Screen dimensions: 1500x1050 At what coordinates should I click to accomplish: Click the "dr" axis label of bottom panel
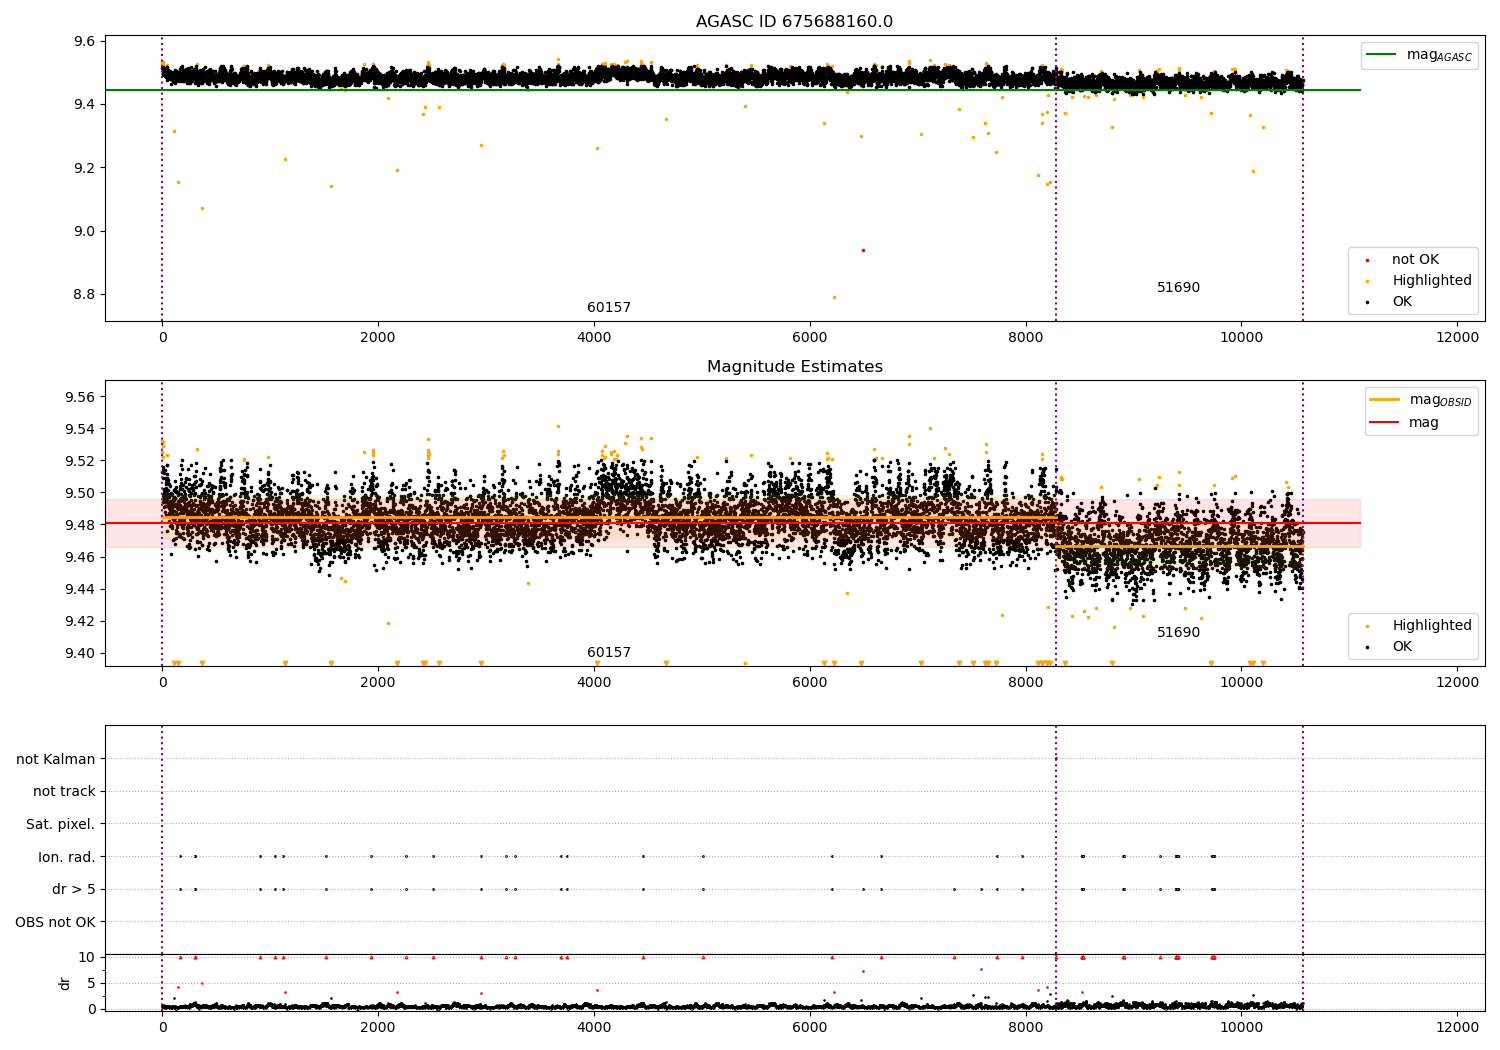[65, 983]
